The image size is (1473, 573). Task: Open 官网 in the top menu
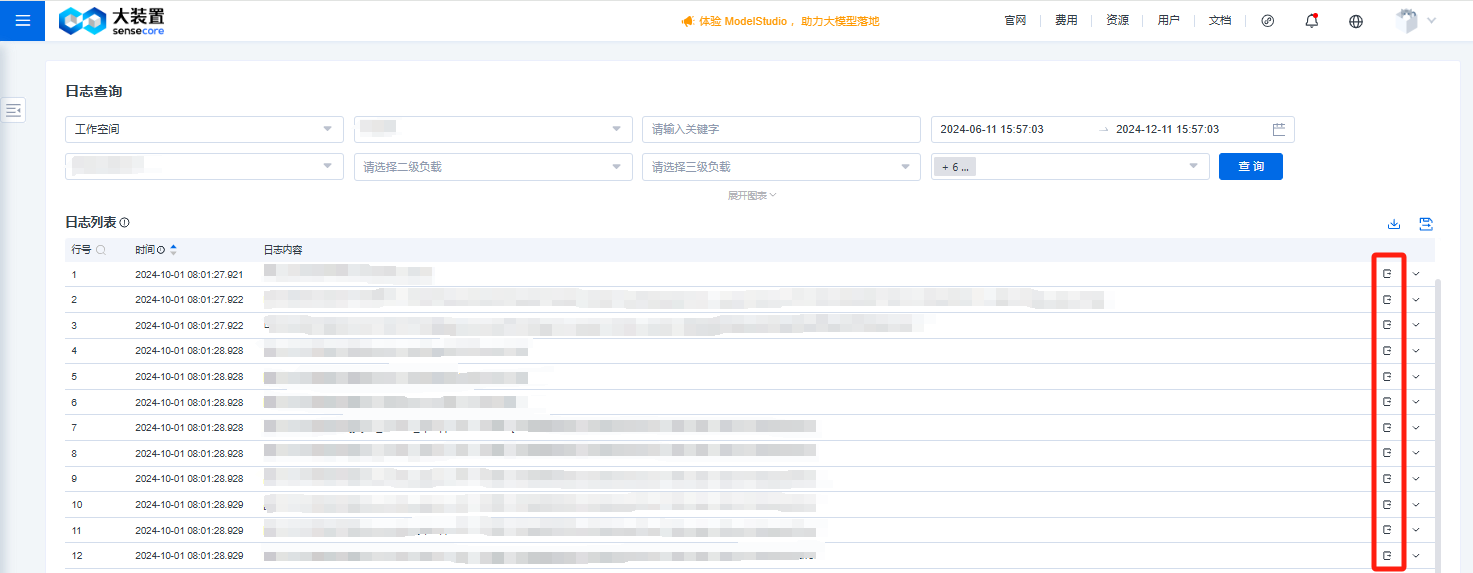coord(1015,20)
